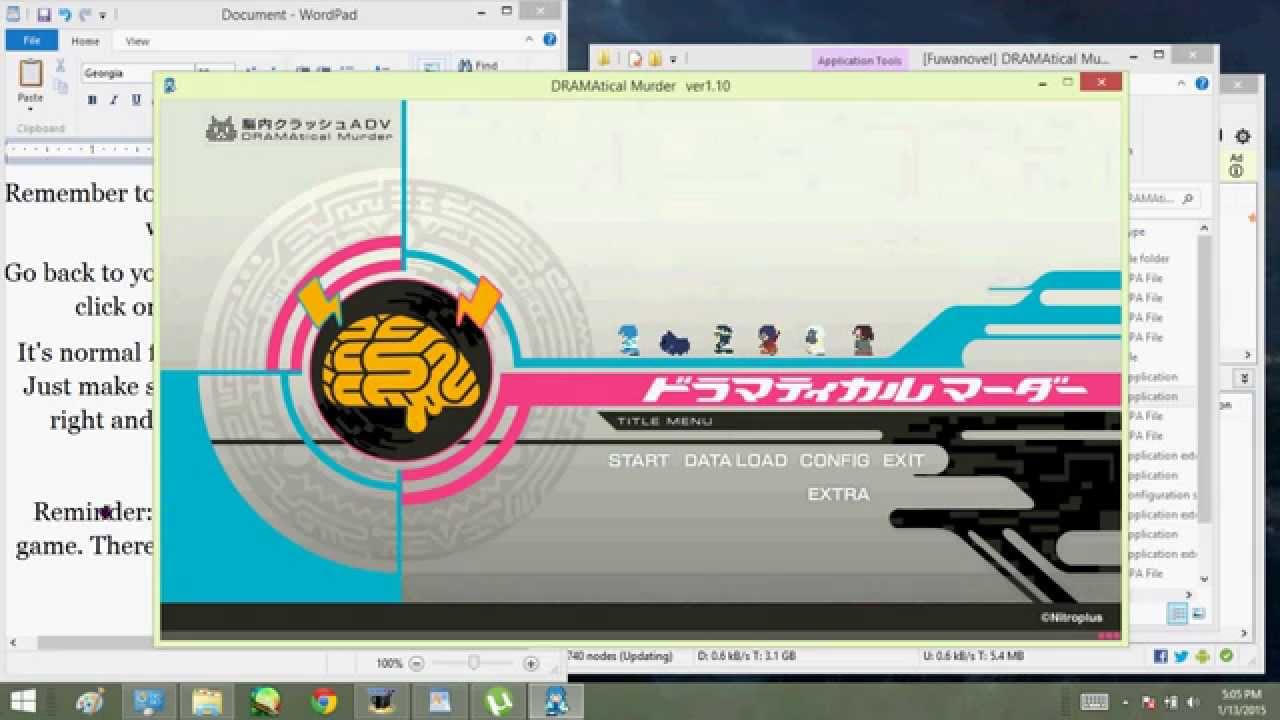The image size is (1280, 720).
Task: Open DATA LOAD in the title menu
Action: 735,460
